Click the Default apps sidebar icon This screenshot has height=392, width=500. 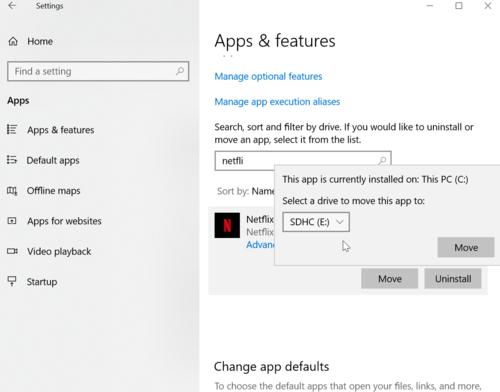(x=12, y=160)
